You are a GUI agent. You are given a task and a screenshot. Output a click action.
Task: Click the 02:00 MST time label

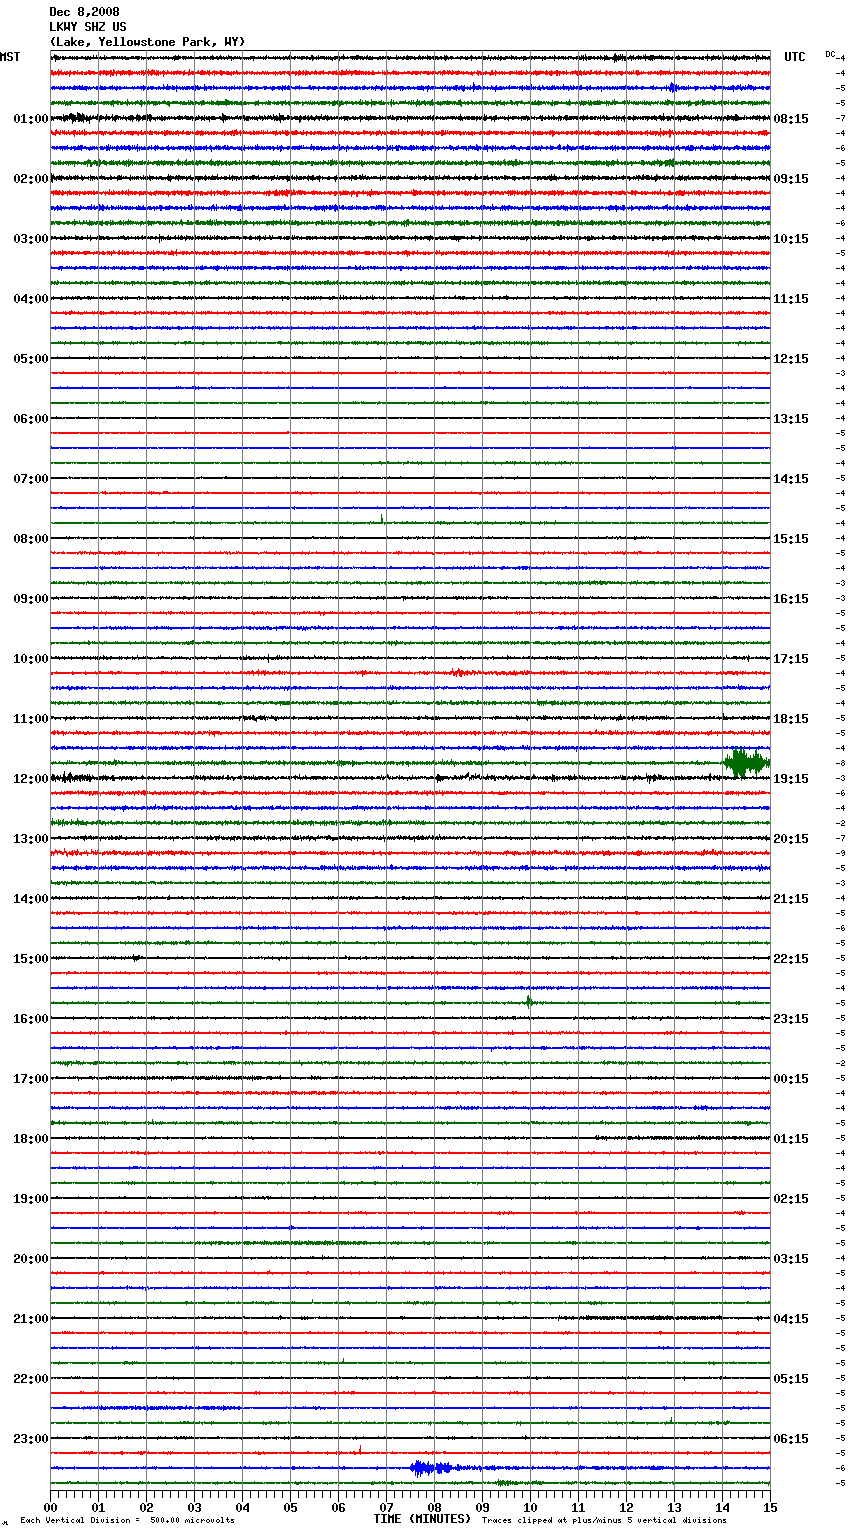(x=31, y=179)
